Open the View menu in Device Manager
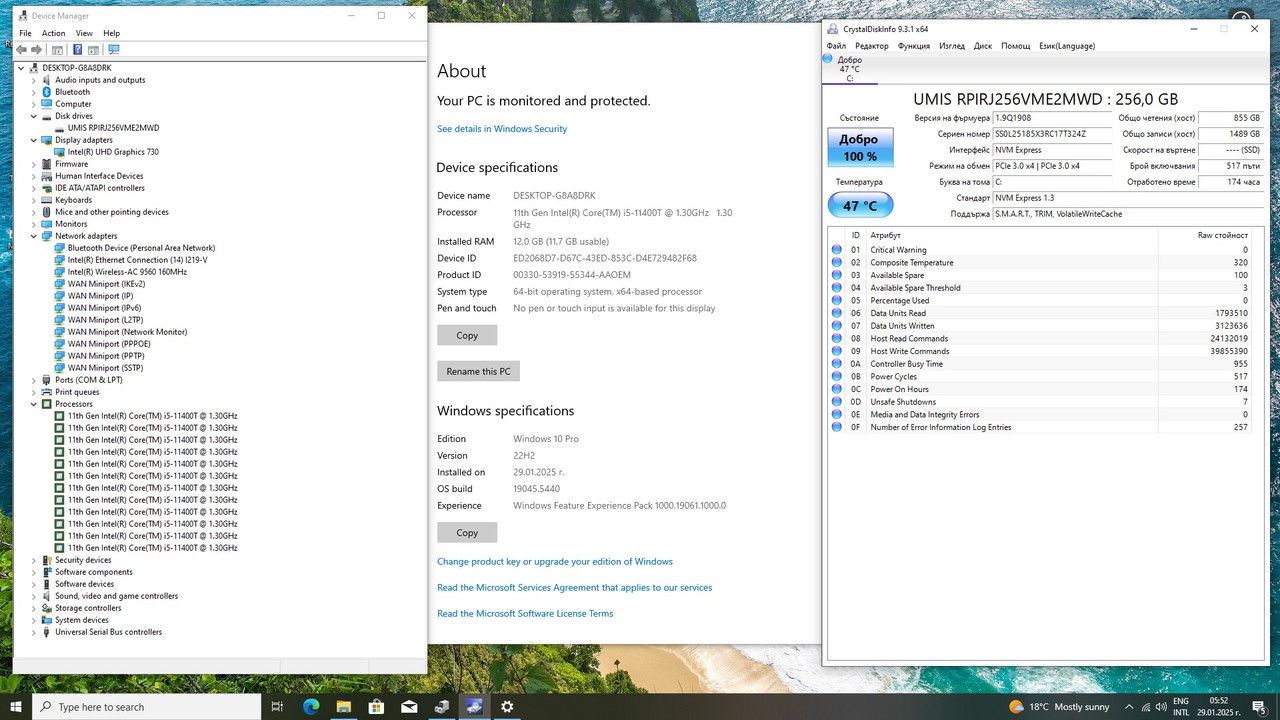The image size is (1280, 720). 84,33
